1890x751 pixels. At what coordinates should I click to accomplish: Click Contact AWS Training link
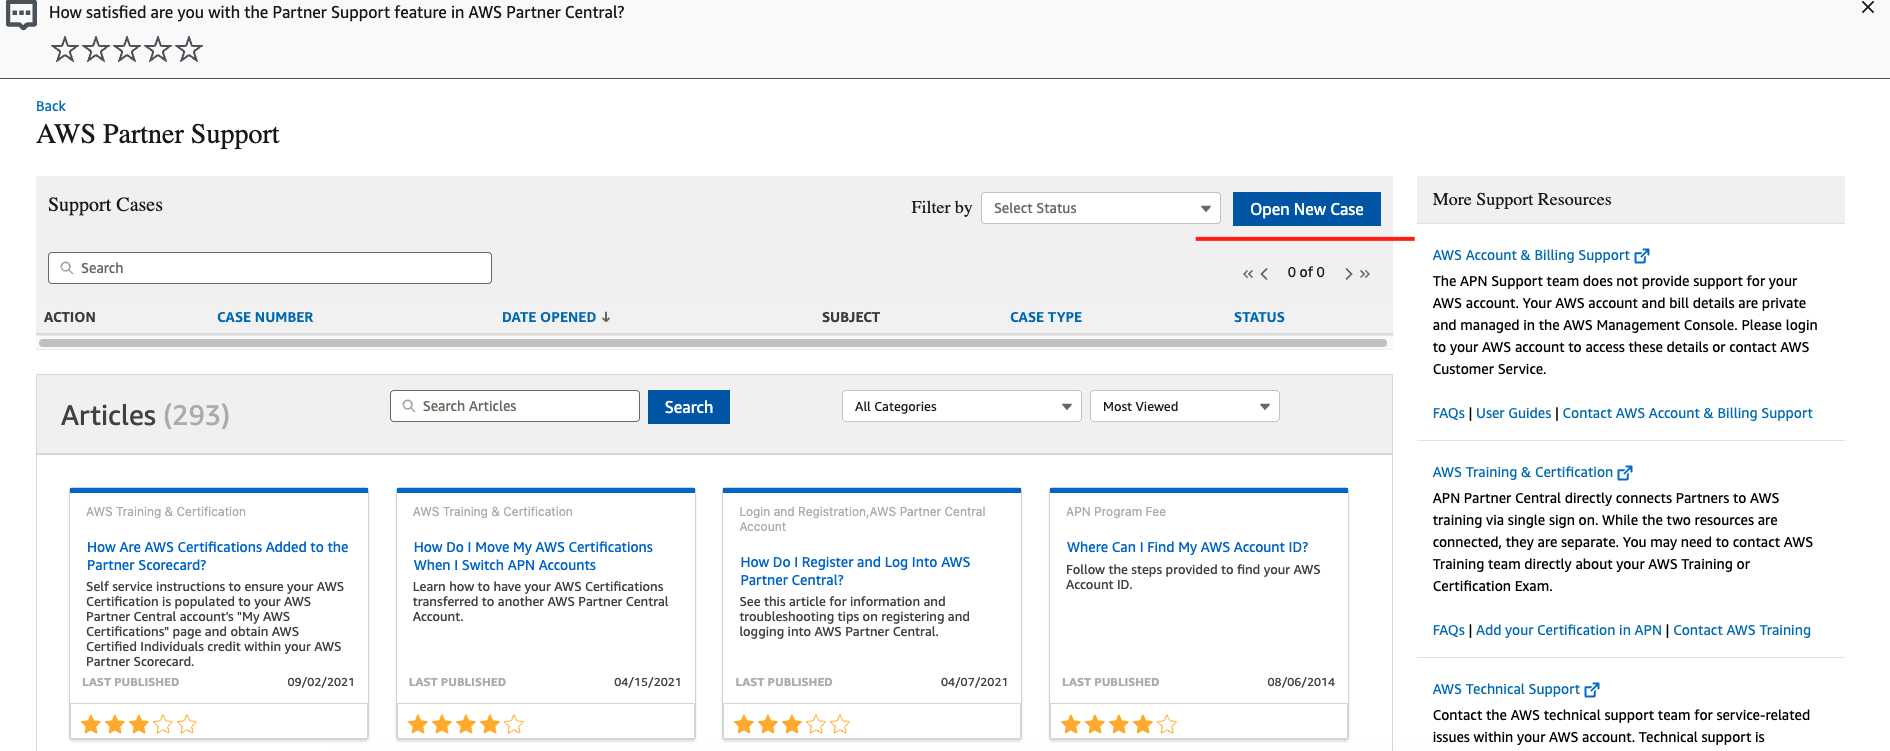pos(1742,630)
